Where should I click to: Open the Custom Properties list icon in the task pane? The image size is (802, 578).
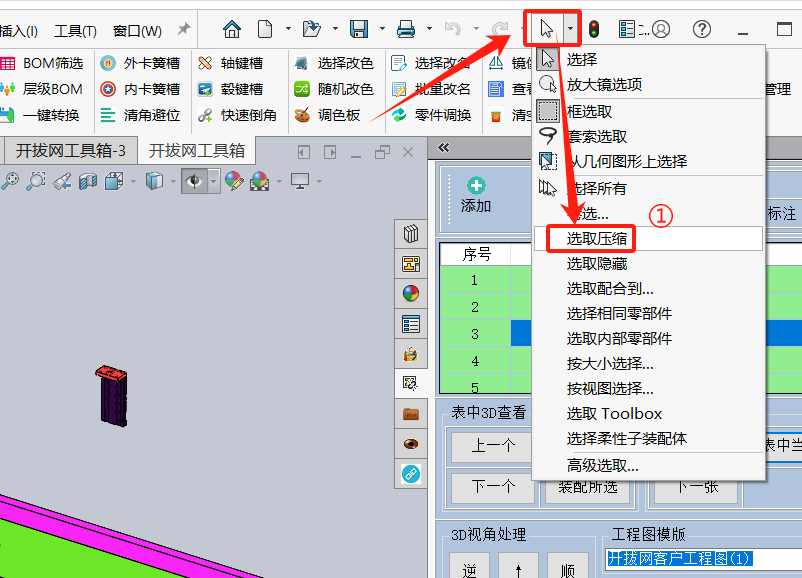click(x=411, y=324)
